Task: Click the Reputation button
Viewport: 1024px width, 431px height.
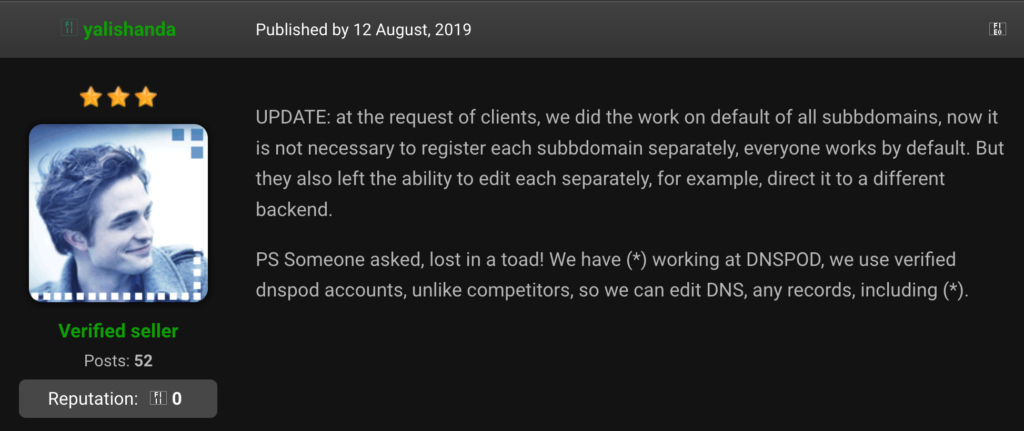Action: [118, 398]
